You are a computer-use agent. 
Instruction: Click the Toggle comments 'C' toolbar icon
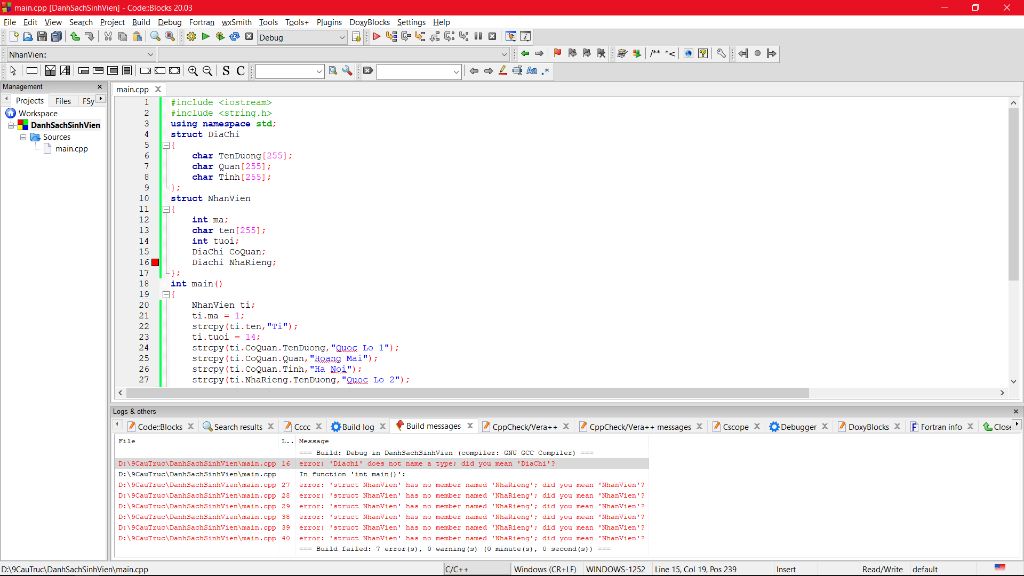[240, 71]
